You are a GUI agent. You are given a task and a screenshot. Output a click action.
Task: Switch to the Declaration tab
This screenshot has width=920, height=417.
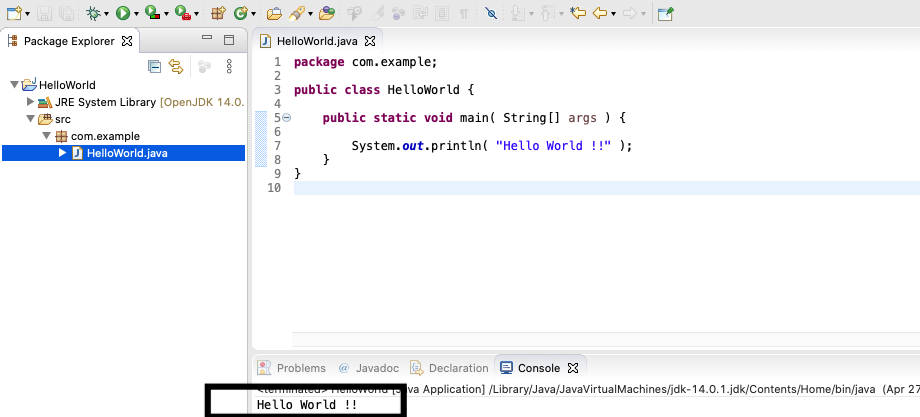[449, 368]
